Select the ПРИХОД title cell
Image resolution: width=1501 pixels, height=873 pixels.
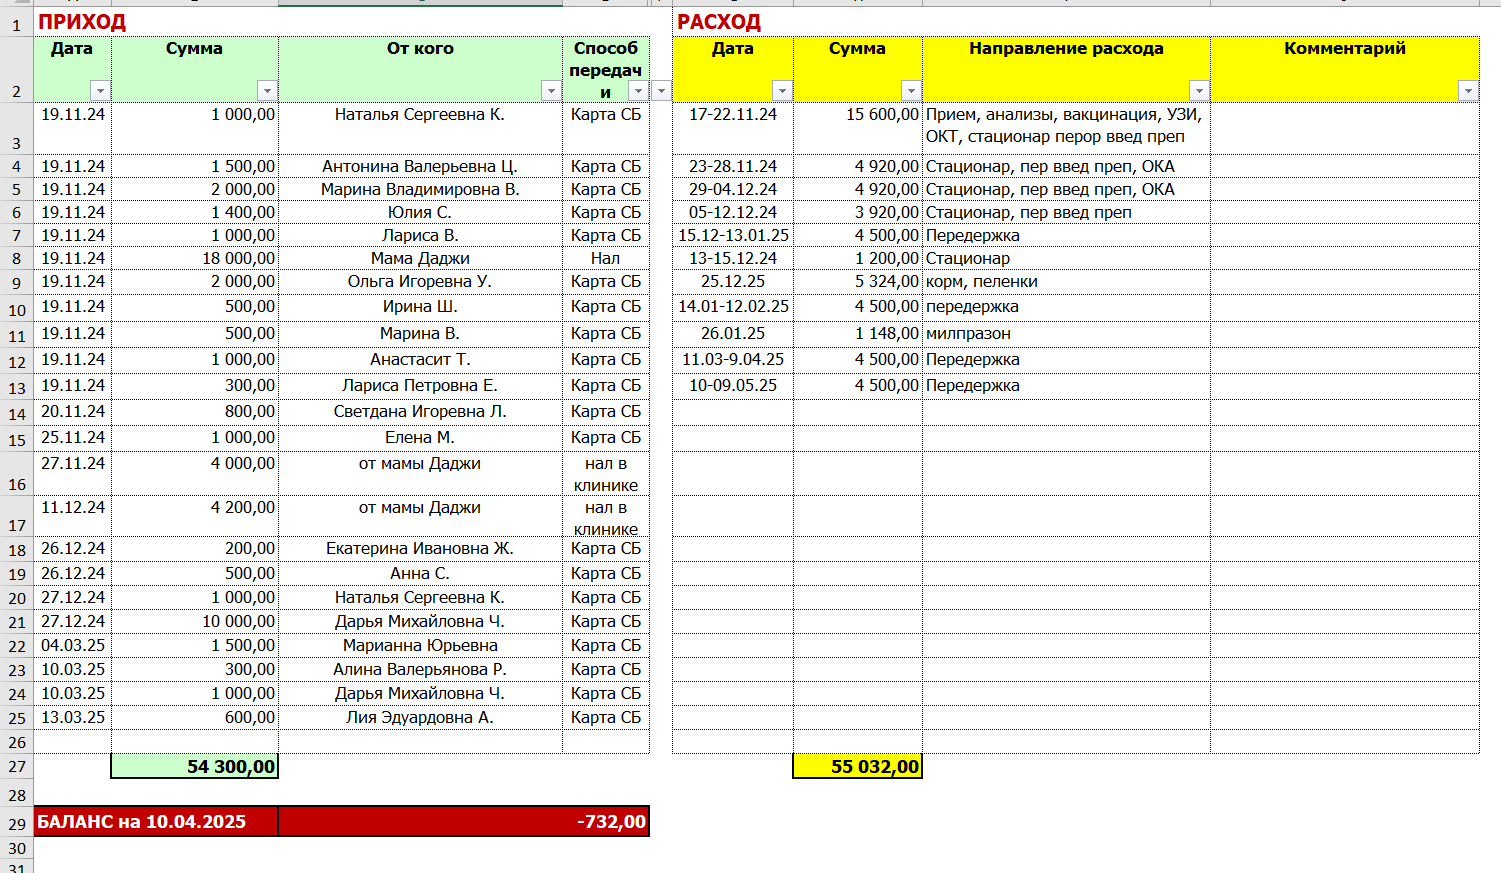(x=82, y=22)
